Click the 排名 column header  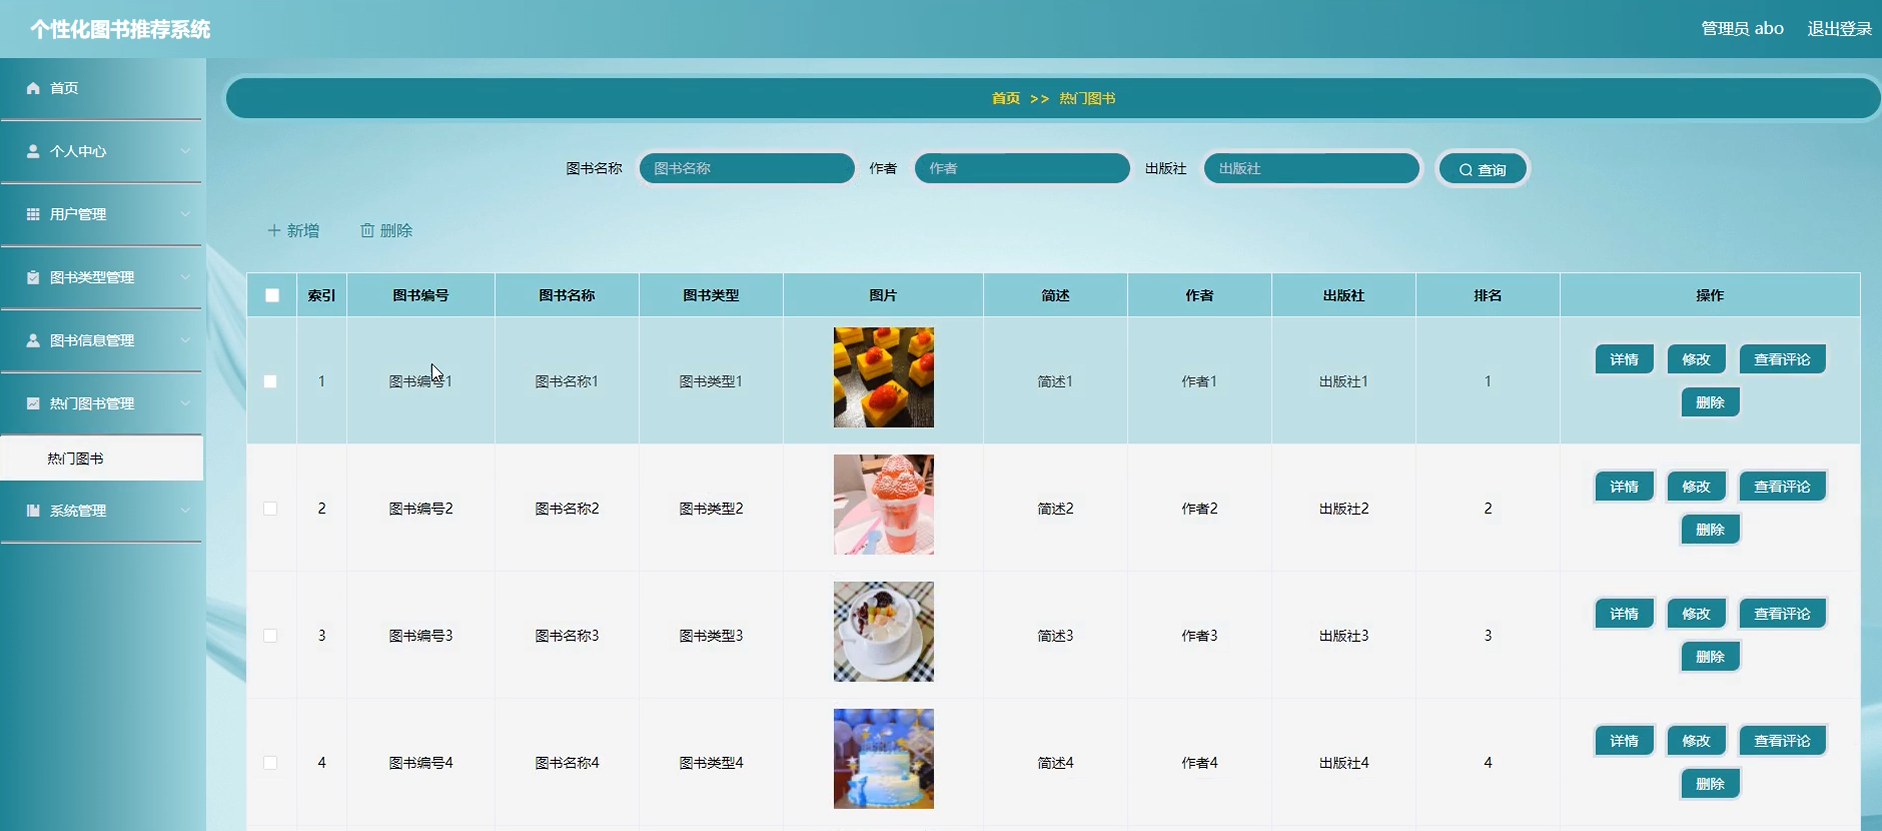coord(1488,295)
